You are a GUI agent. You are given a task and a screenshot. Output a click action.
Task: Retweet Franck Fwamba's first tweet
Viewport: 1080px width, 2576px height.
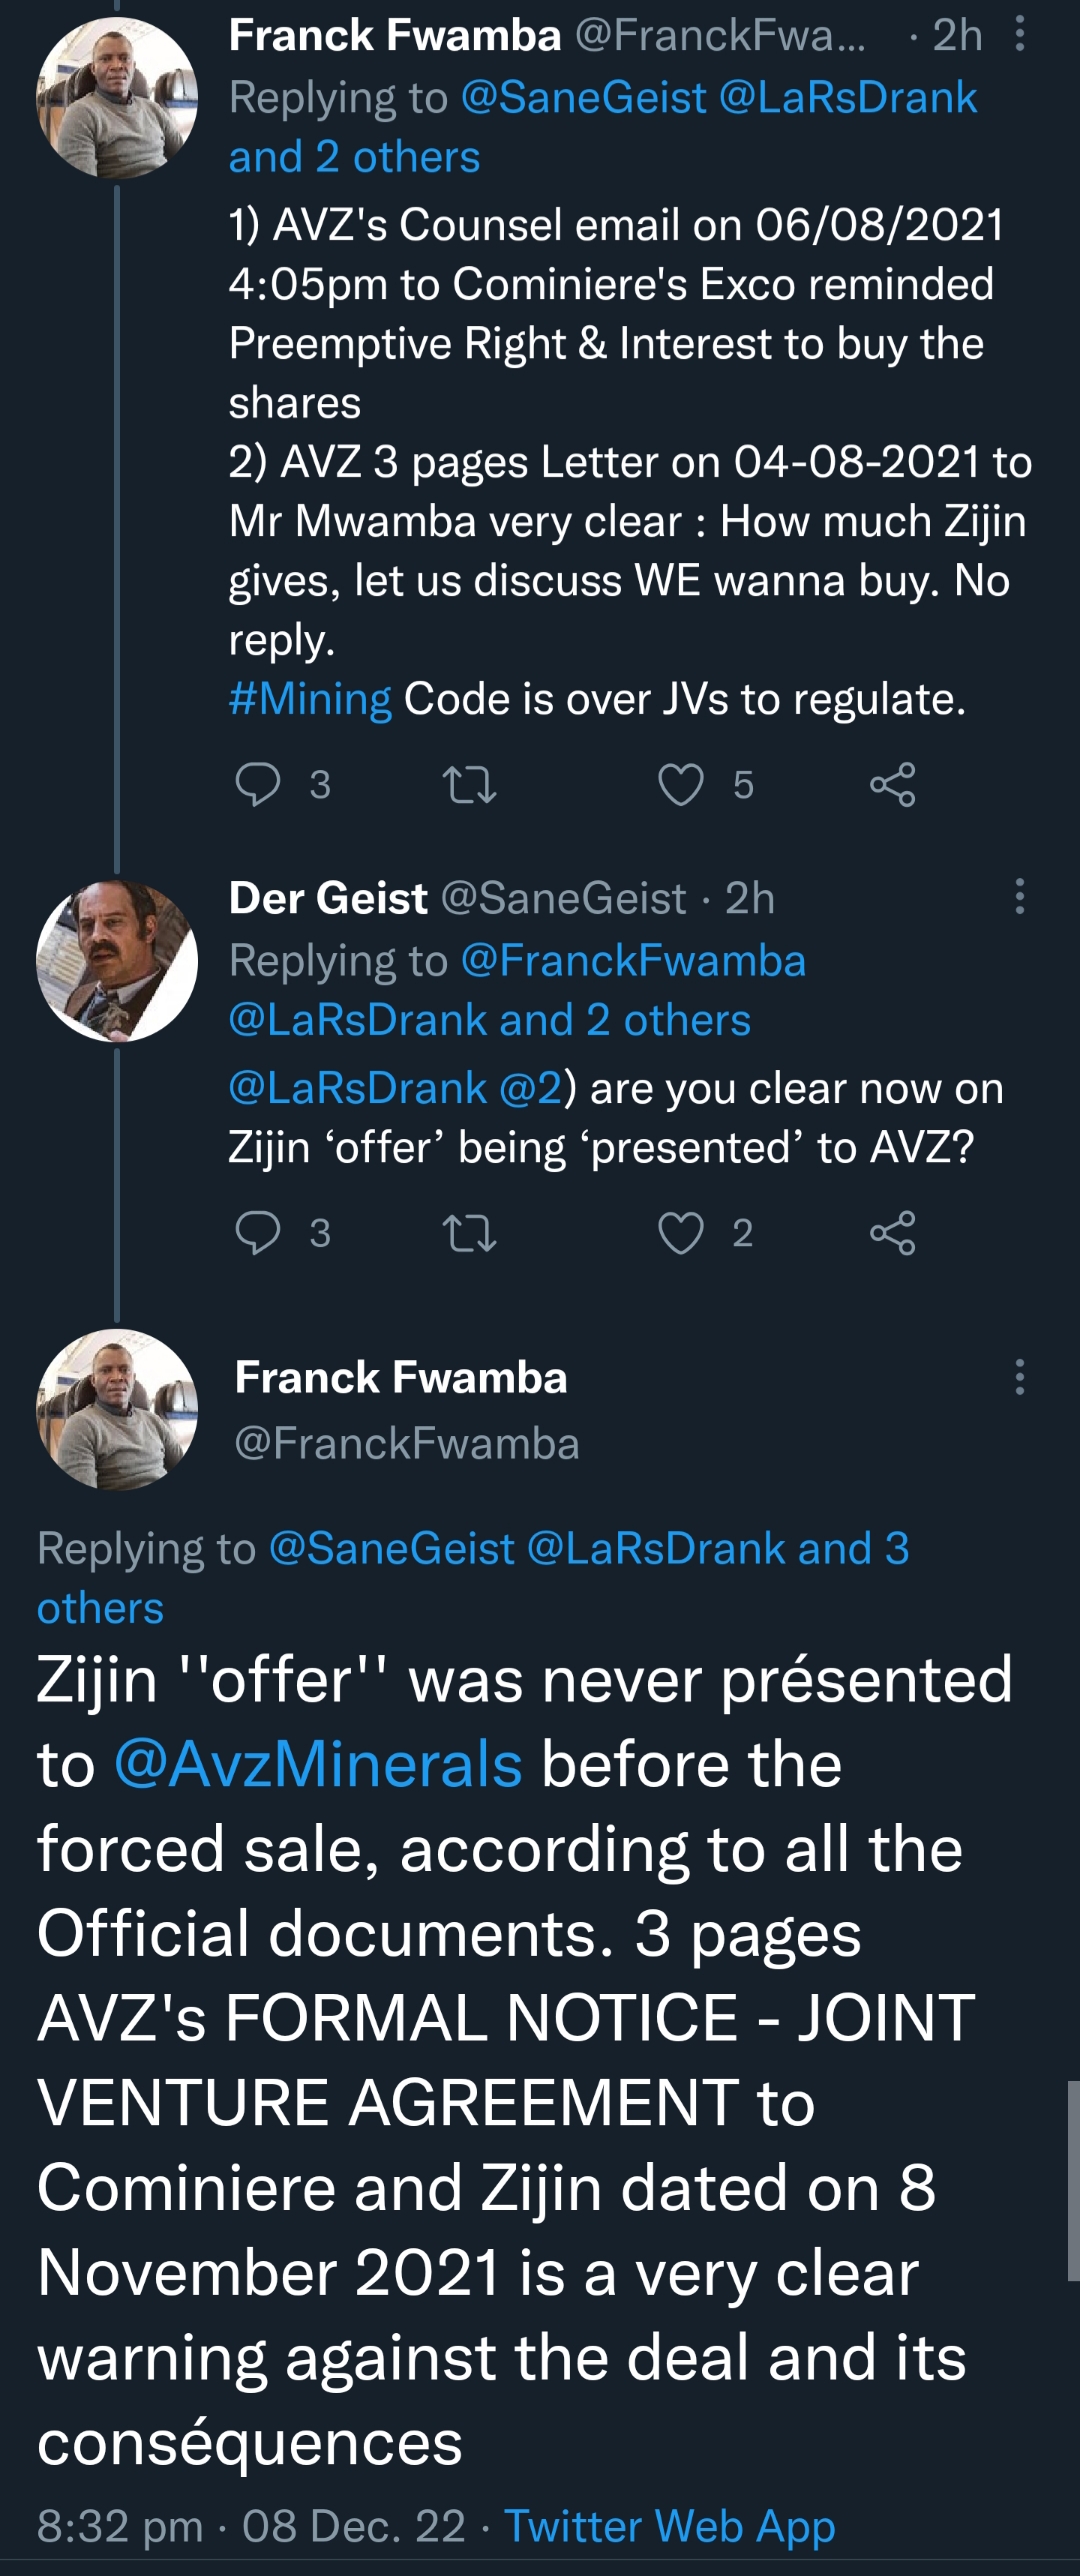[x=469, y=785]
